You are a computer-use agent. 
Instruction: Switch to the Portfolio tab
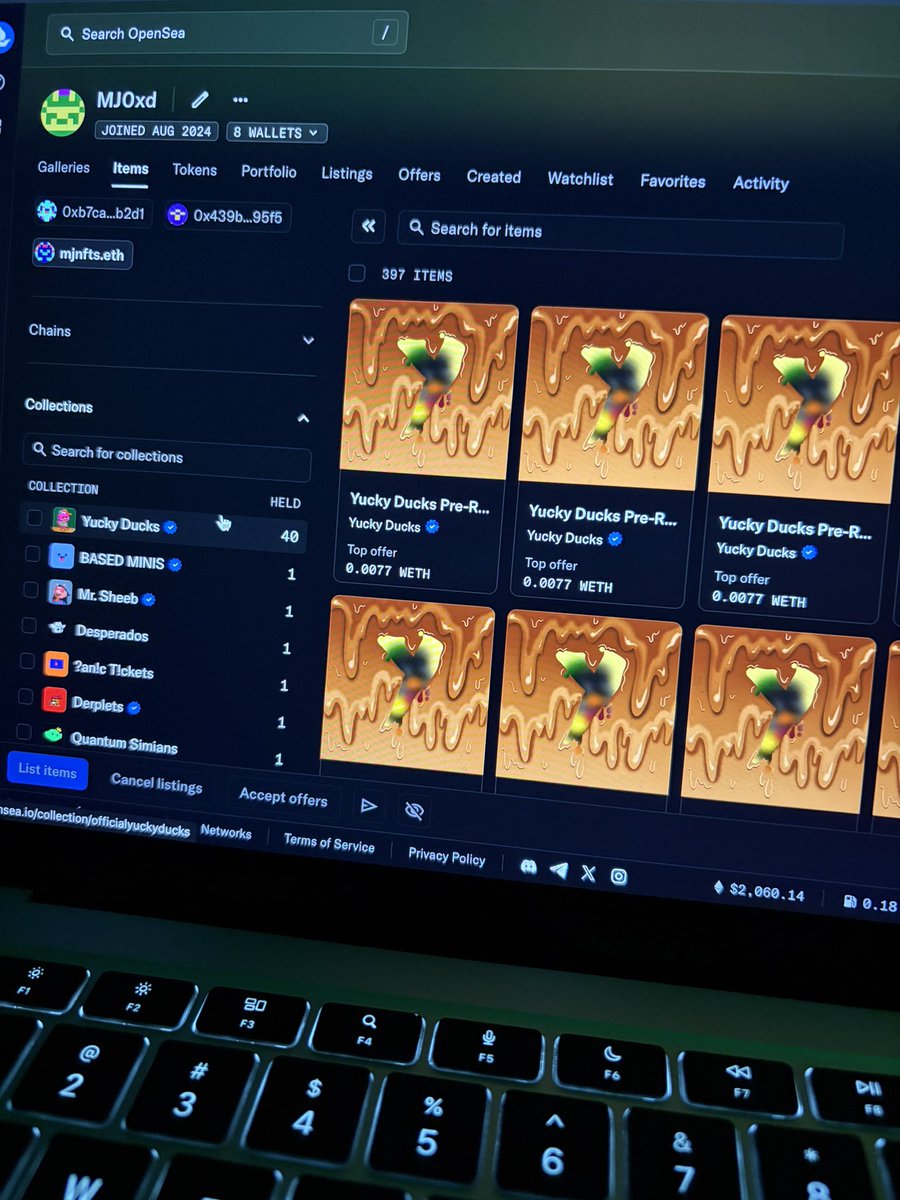click(x=268, y=172)
